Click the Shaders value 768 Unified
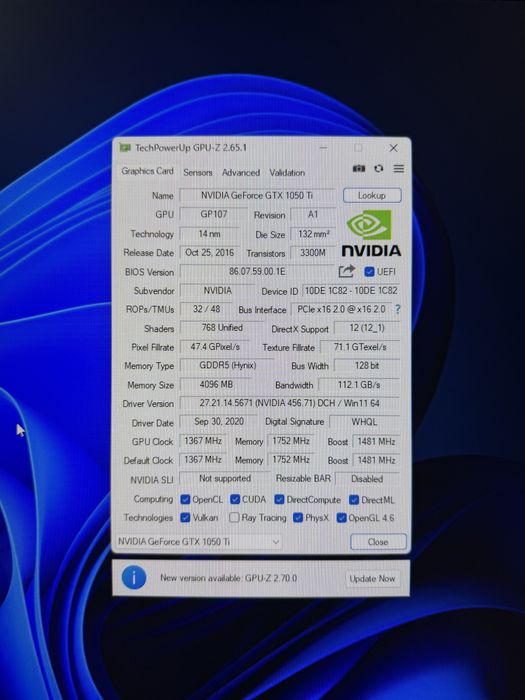This screenshot has width=525, height=700. pos(221,328)
